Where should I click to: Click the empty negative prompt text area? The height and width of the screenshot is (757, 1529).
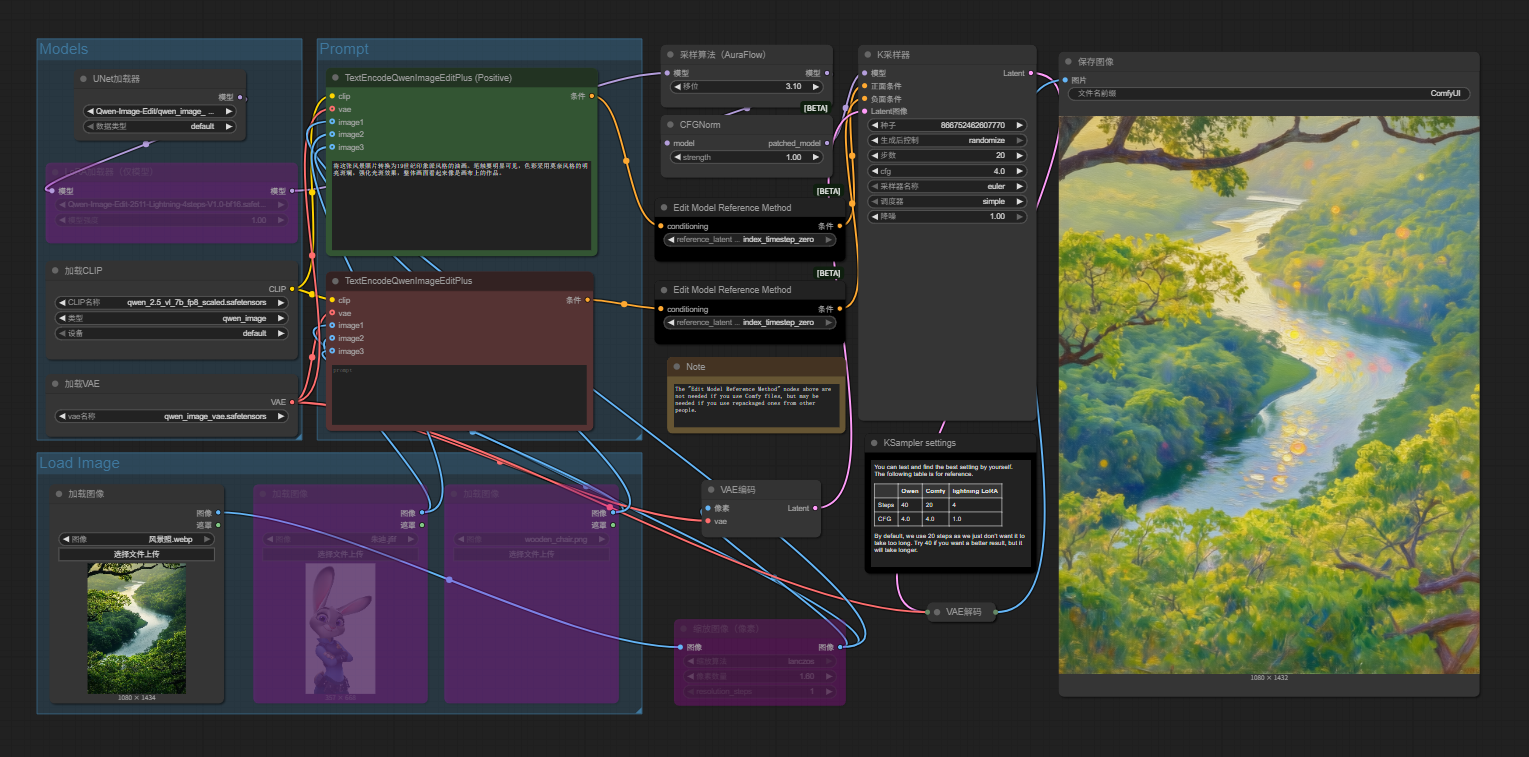point(459,396)
